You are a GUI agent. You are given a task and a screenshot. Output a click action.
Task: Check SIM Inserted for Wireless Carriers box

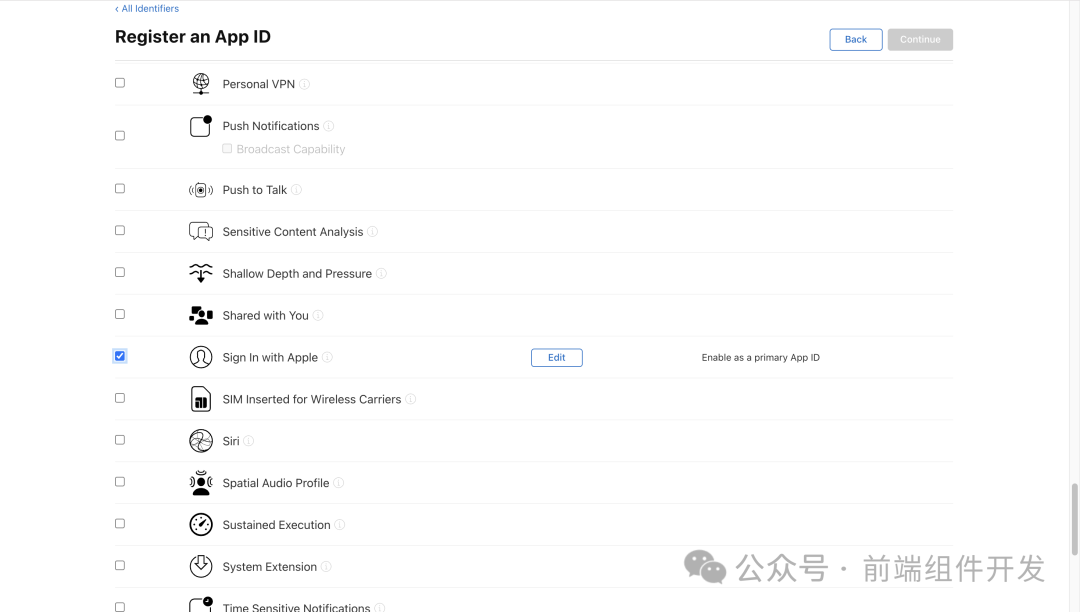tap(120, 398)
